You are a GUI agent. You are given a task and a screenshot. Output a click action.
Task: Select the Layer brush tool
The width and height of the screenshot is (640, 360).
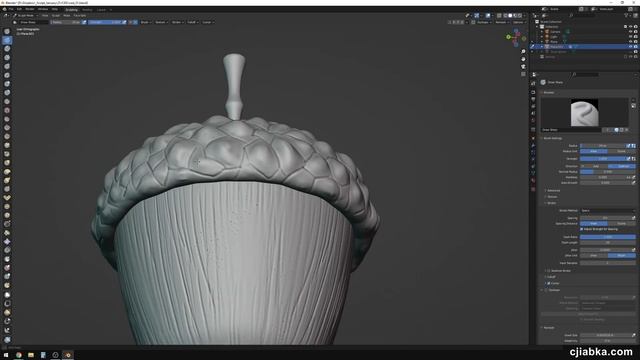(x=7, y=75)
